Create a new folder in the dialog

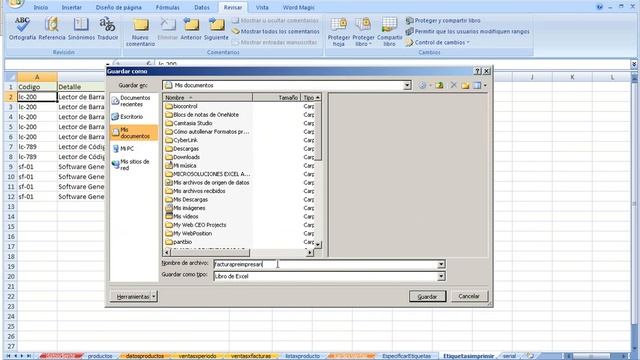465,85
